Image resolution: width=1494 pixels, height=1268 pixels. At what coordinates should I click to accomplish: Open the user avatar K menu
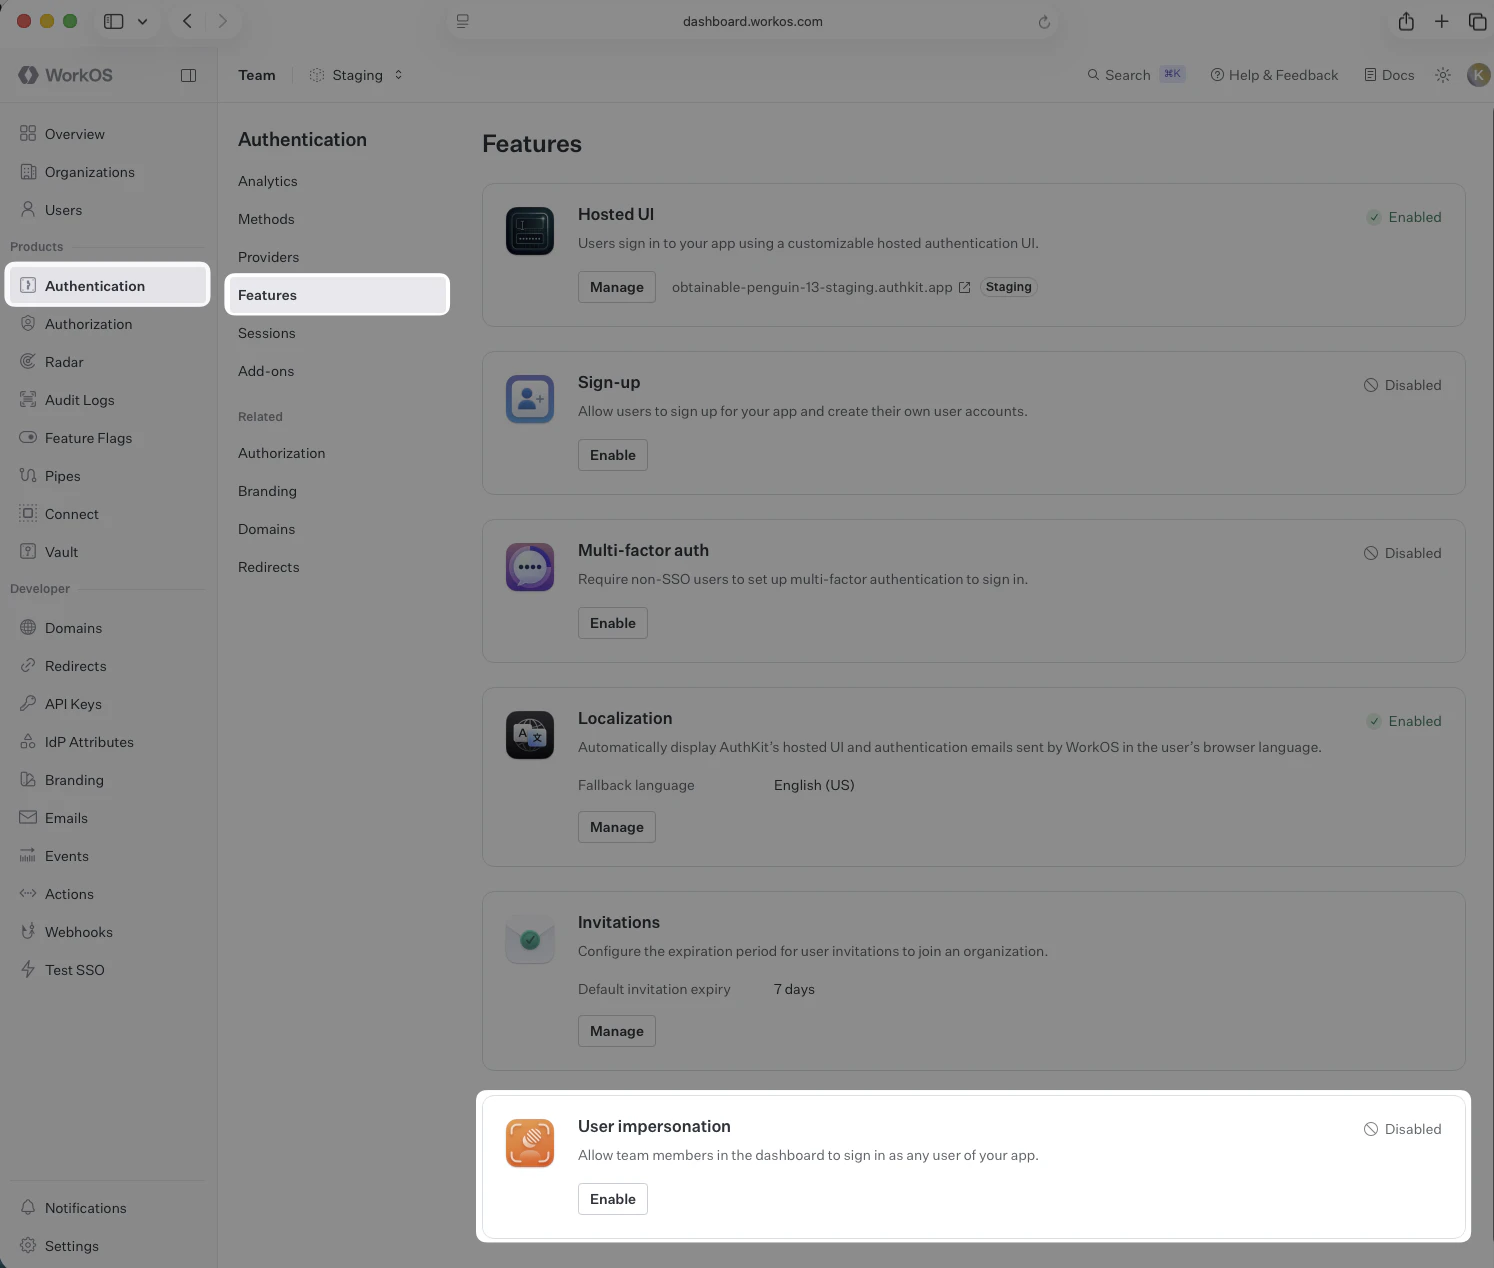pos(1479,75)
